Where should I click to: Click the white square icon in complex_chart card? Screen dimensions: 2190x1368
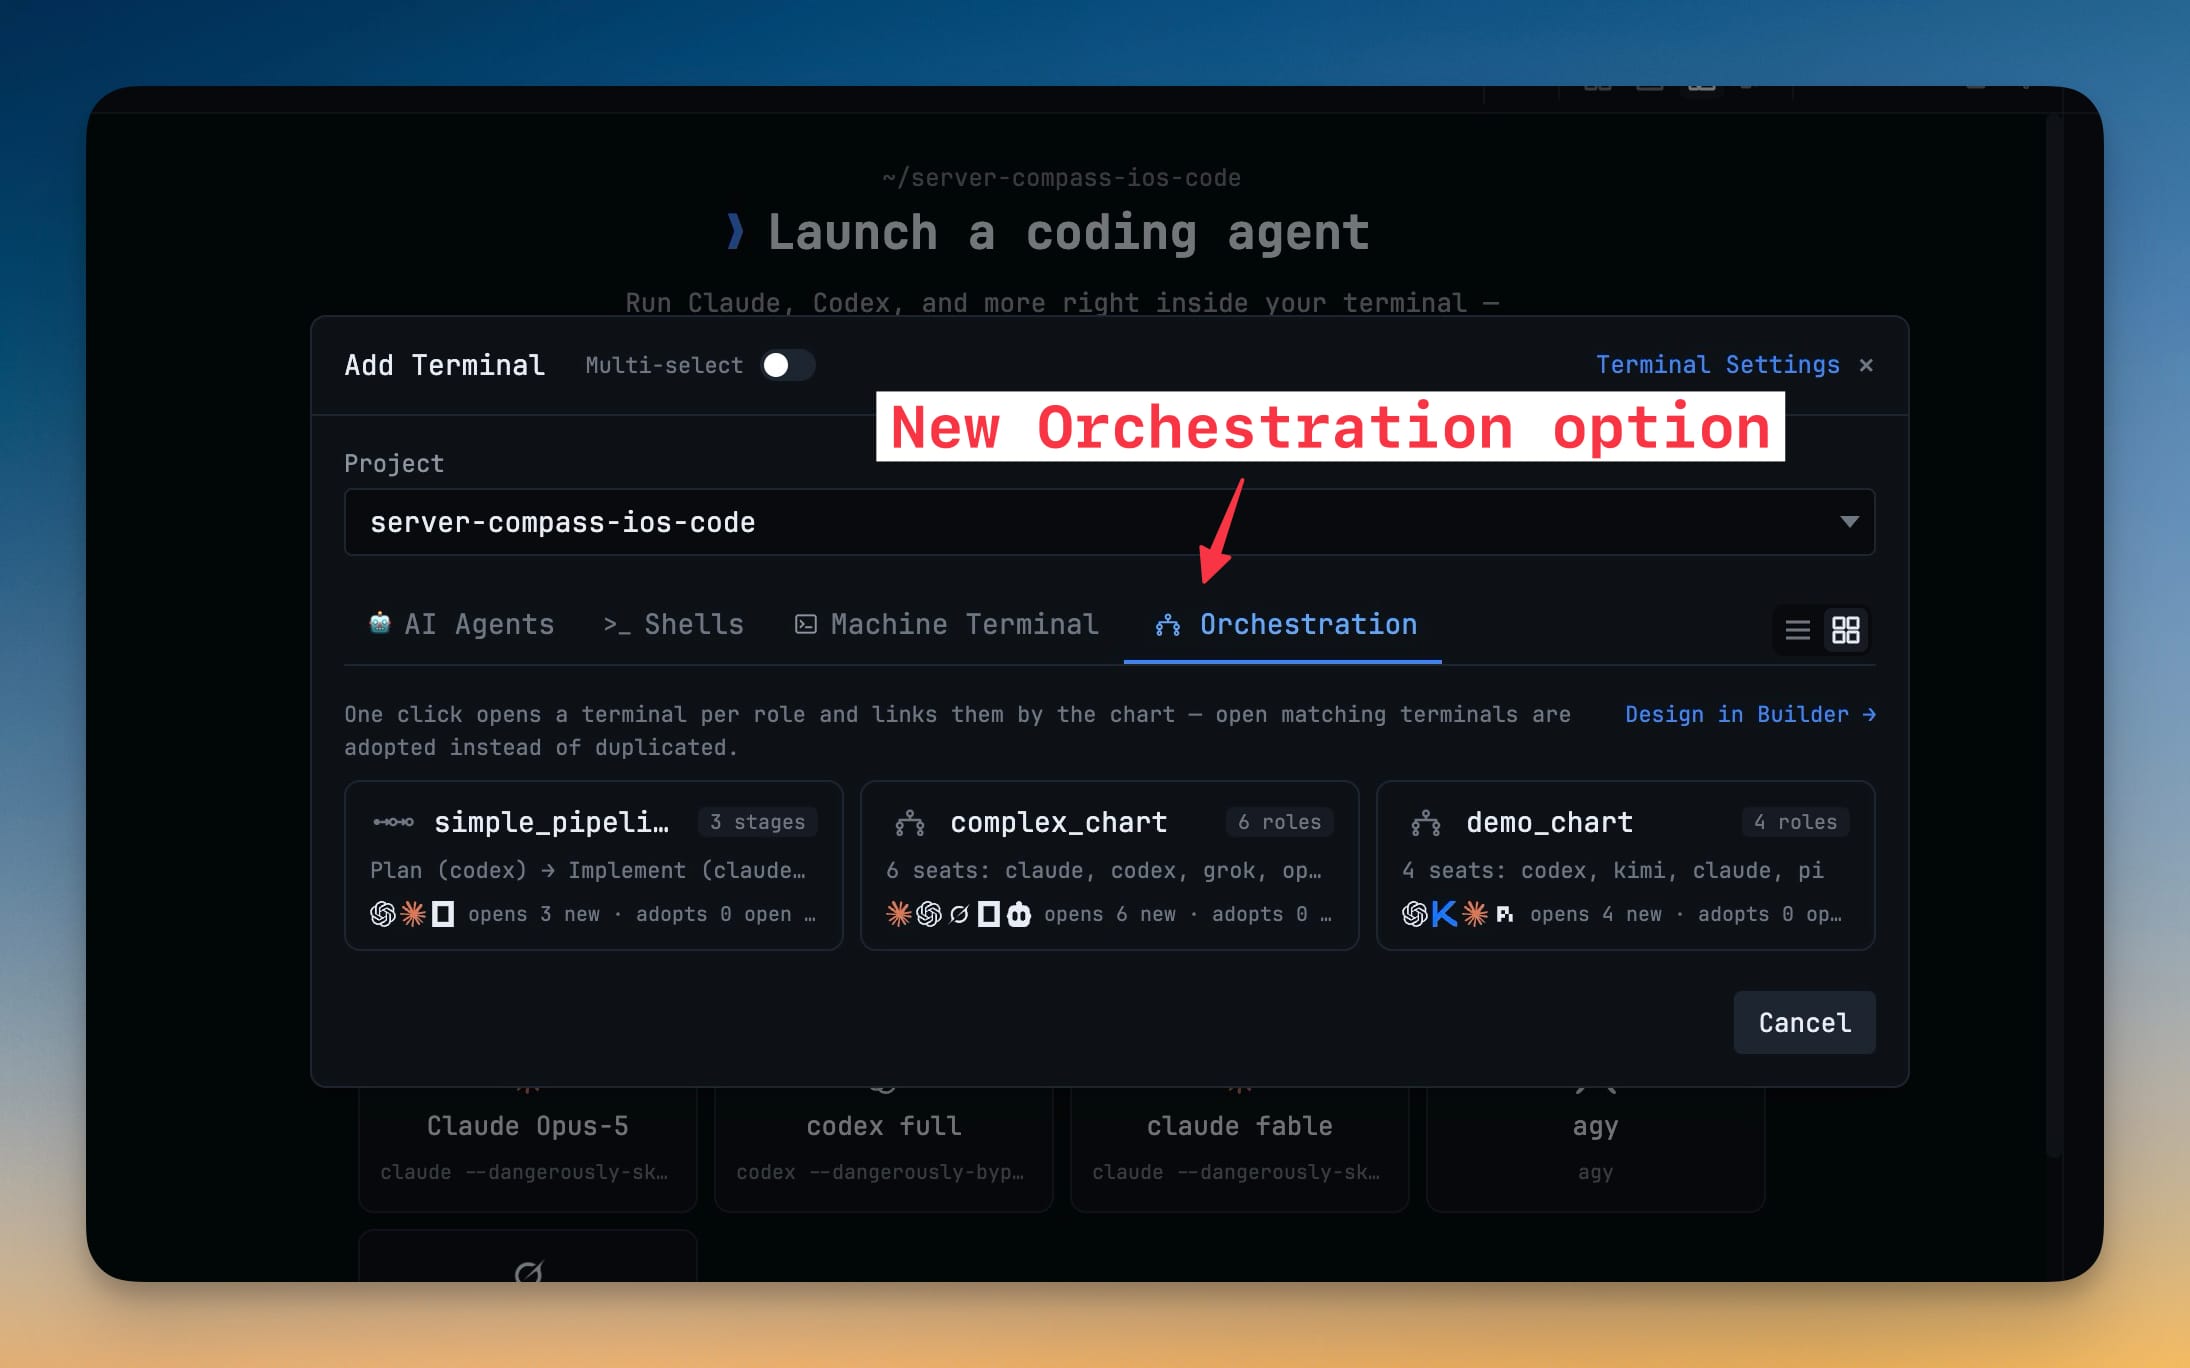[x=989, y=914]
